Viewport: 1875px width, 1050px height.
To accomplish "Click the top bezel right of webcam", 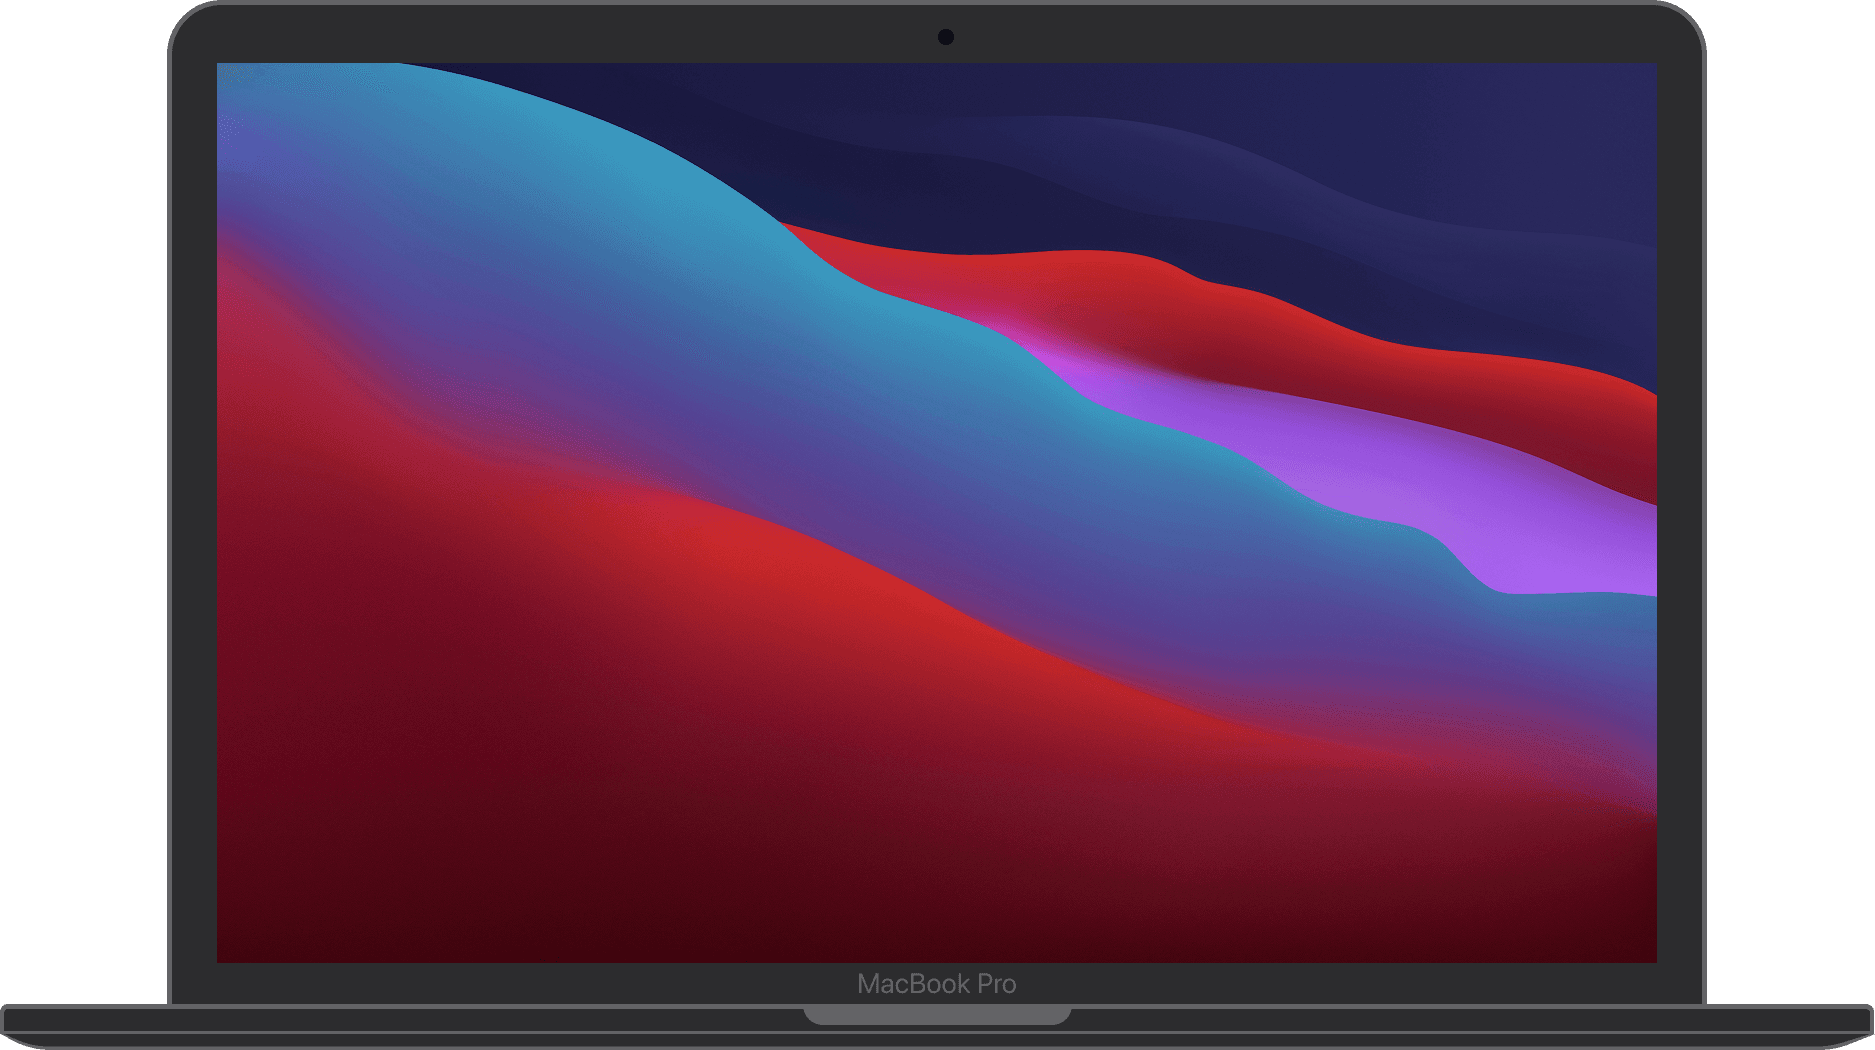I will (x=1300, y=35).
